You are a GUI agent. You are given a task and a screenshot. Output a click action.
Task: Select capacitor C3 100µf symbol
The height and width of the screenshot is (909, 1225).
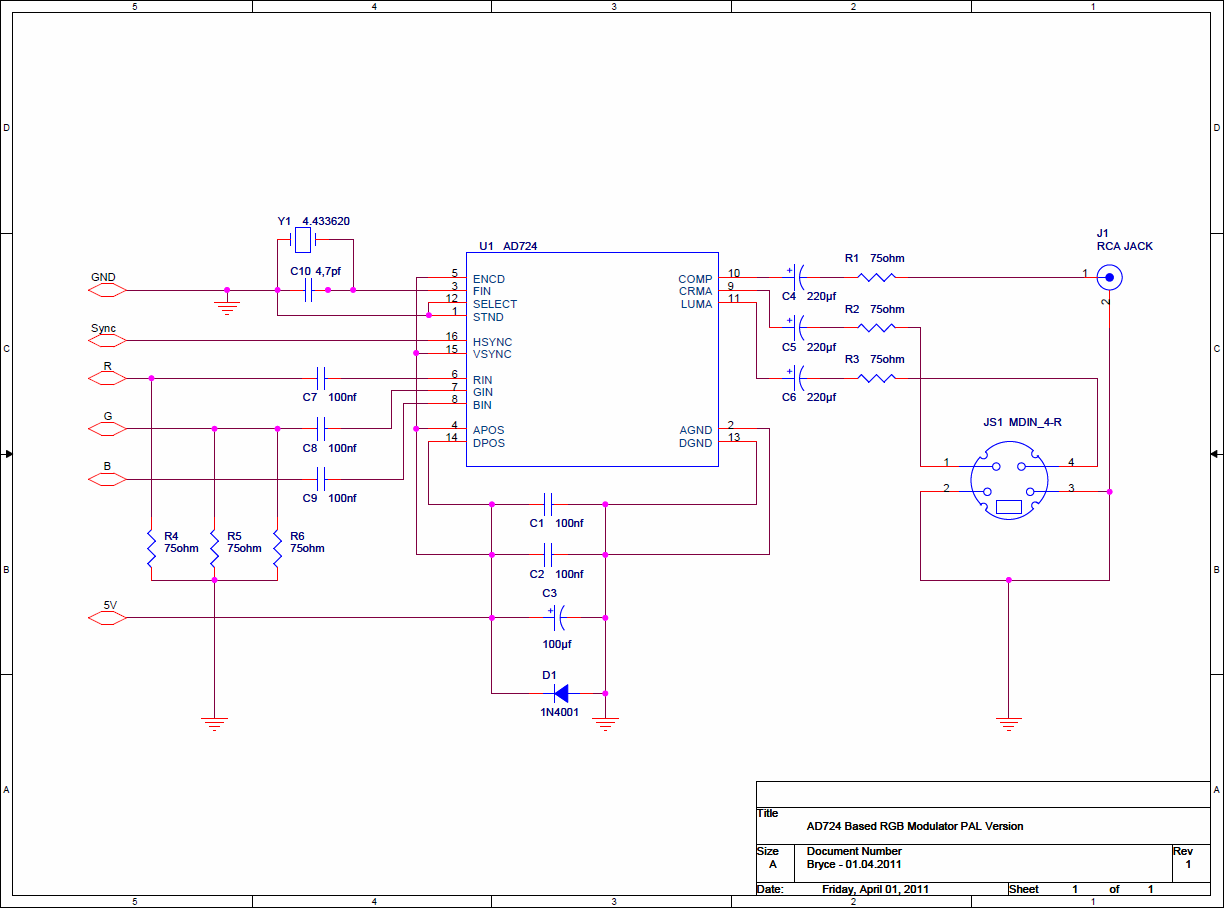(x=555, y=618)
